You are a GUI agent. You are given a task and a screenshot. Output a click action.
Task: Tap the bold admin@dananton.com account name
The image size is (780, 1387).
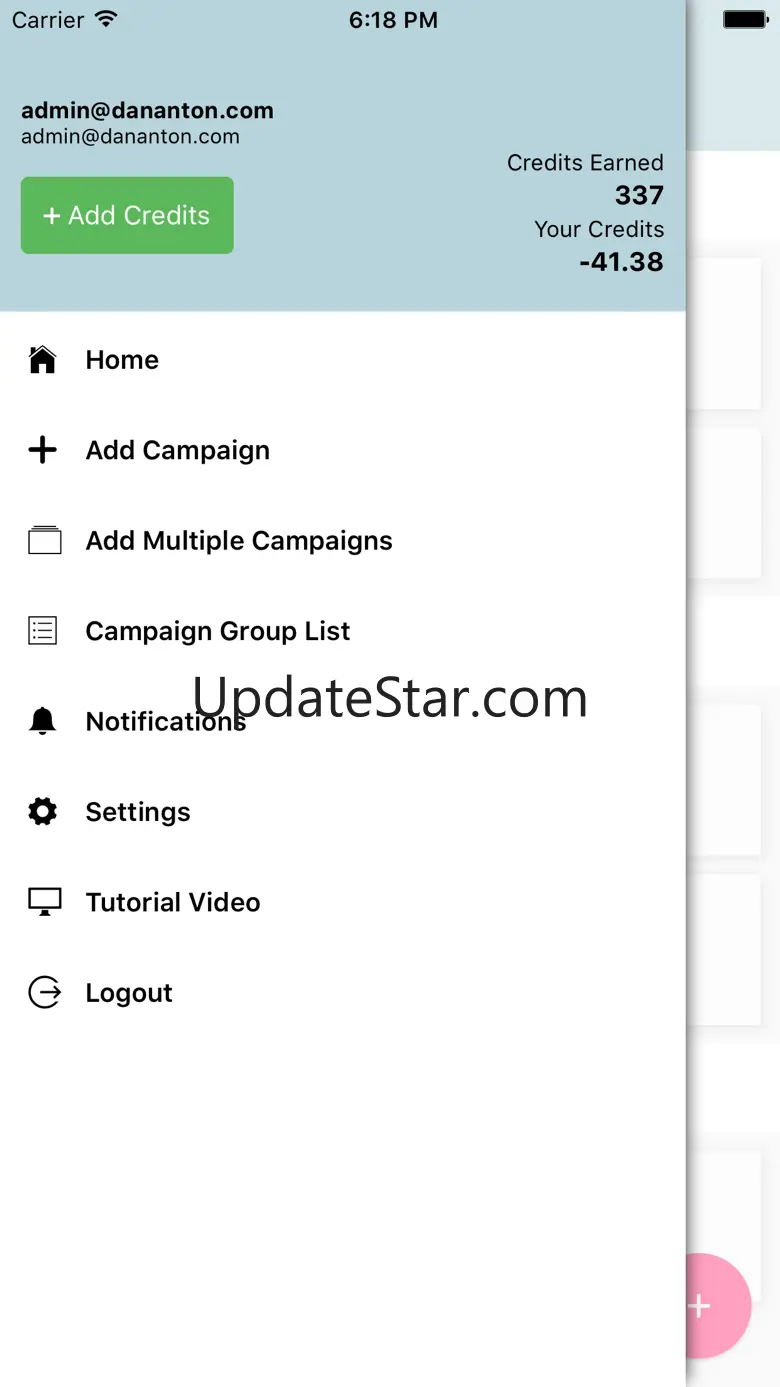pos(147,110)
